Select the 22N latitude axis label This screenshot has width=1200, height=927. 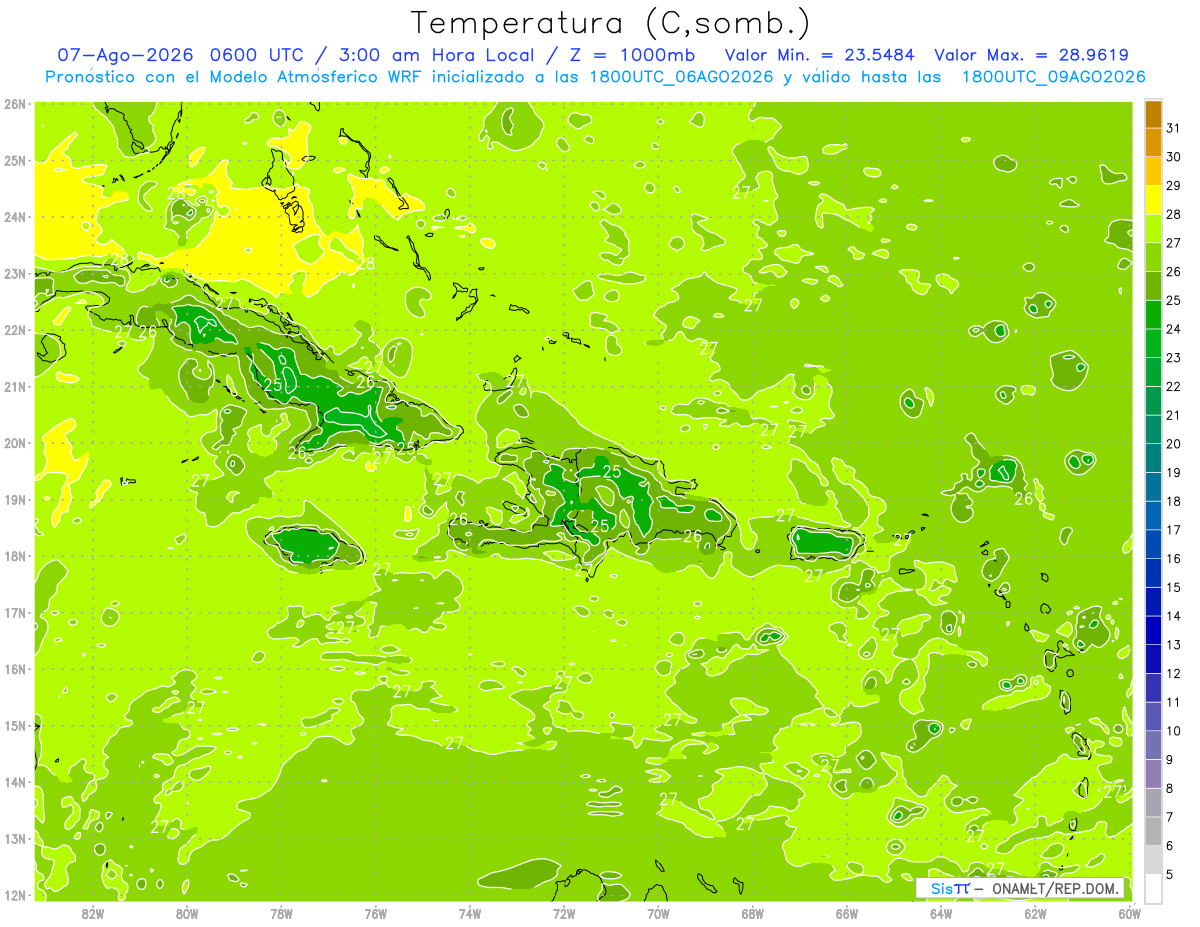(x=15, y=330)
